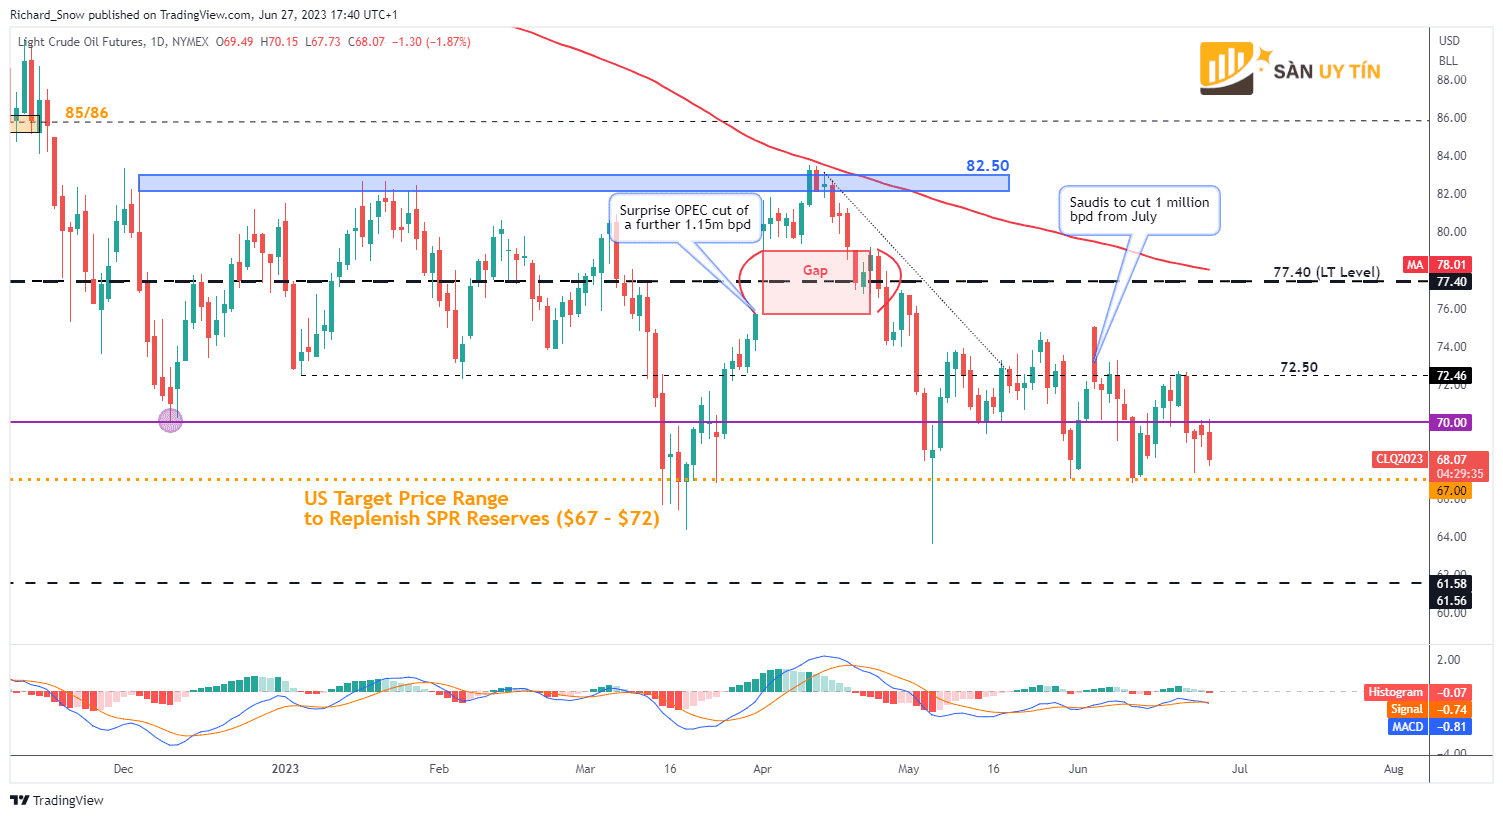1503x818 pixels.
Task: Click the L67.73 low price value
Action: coord(323,42)
